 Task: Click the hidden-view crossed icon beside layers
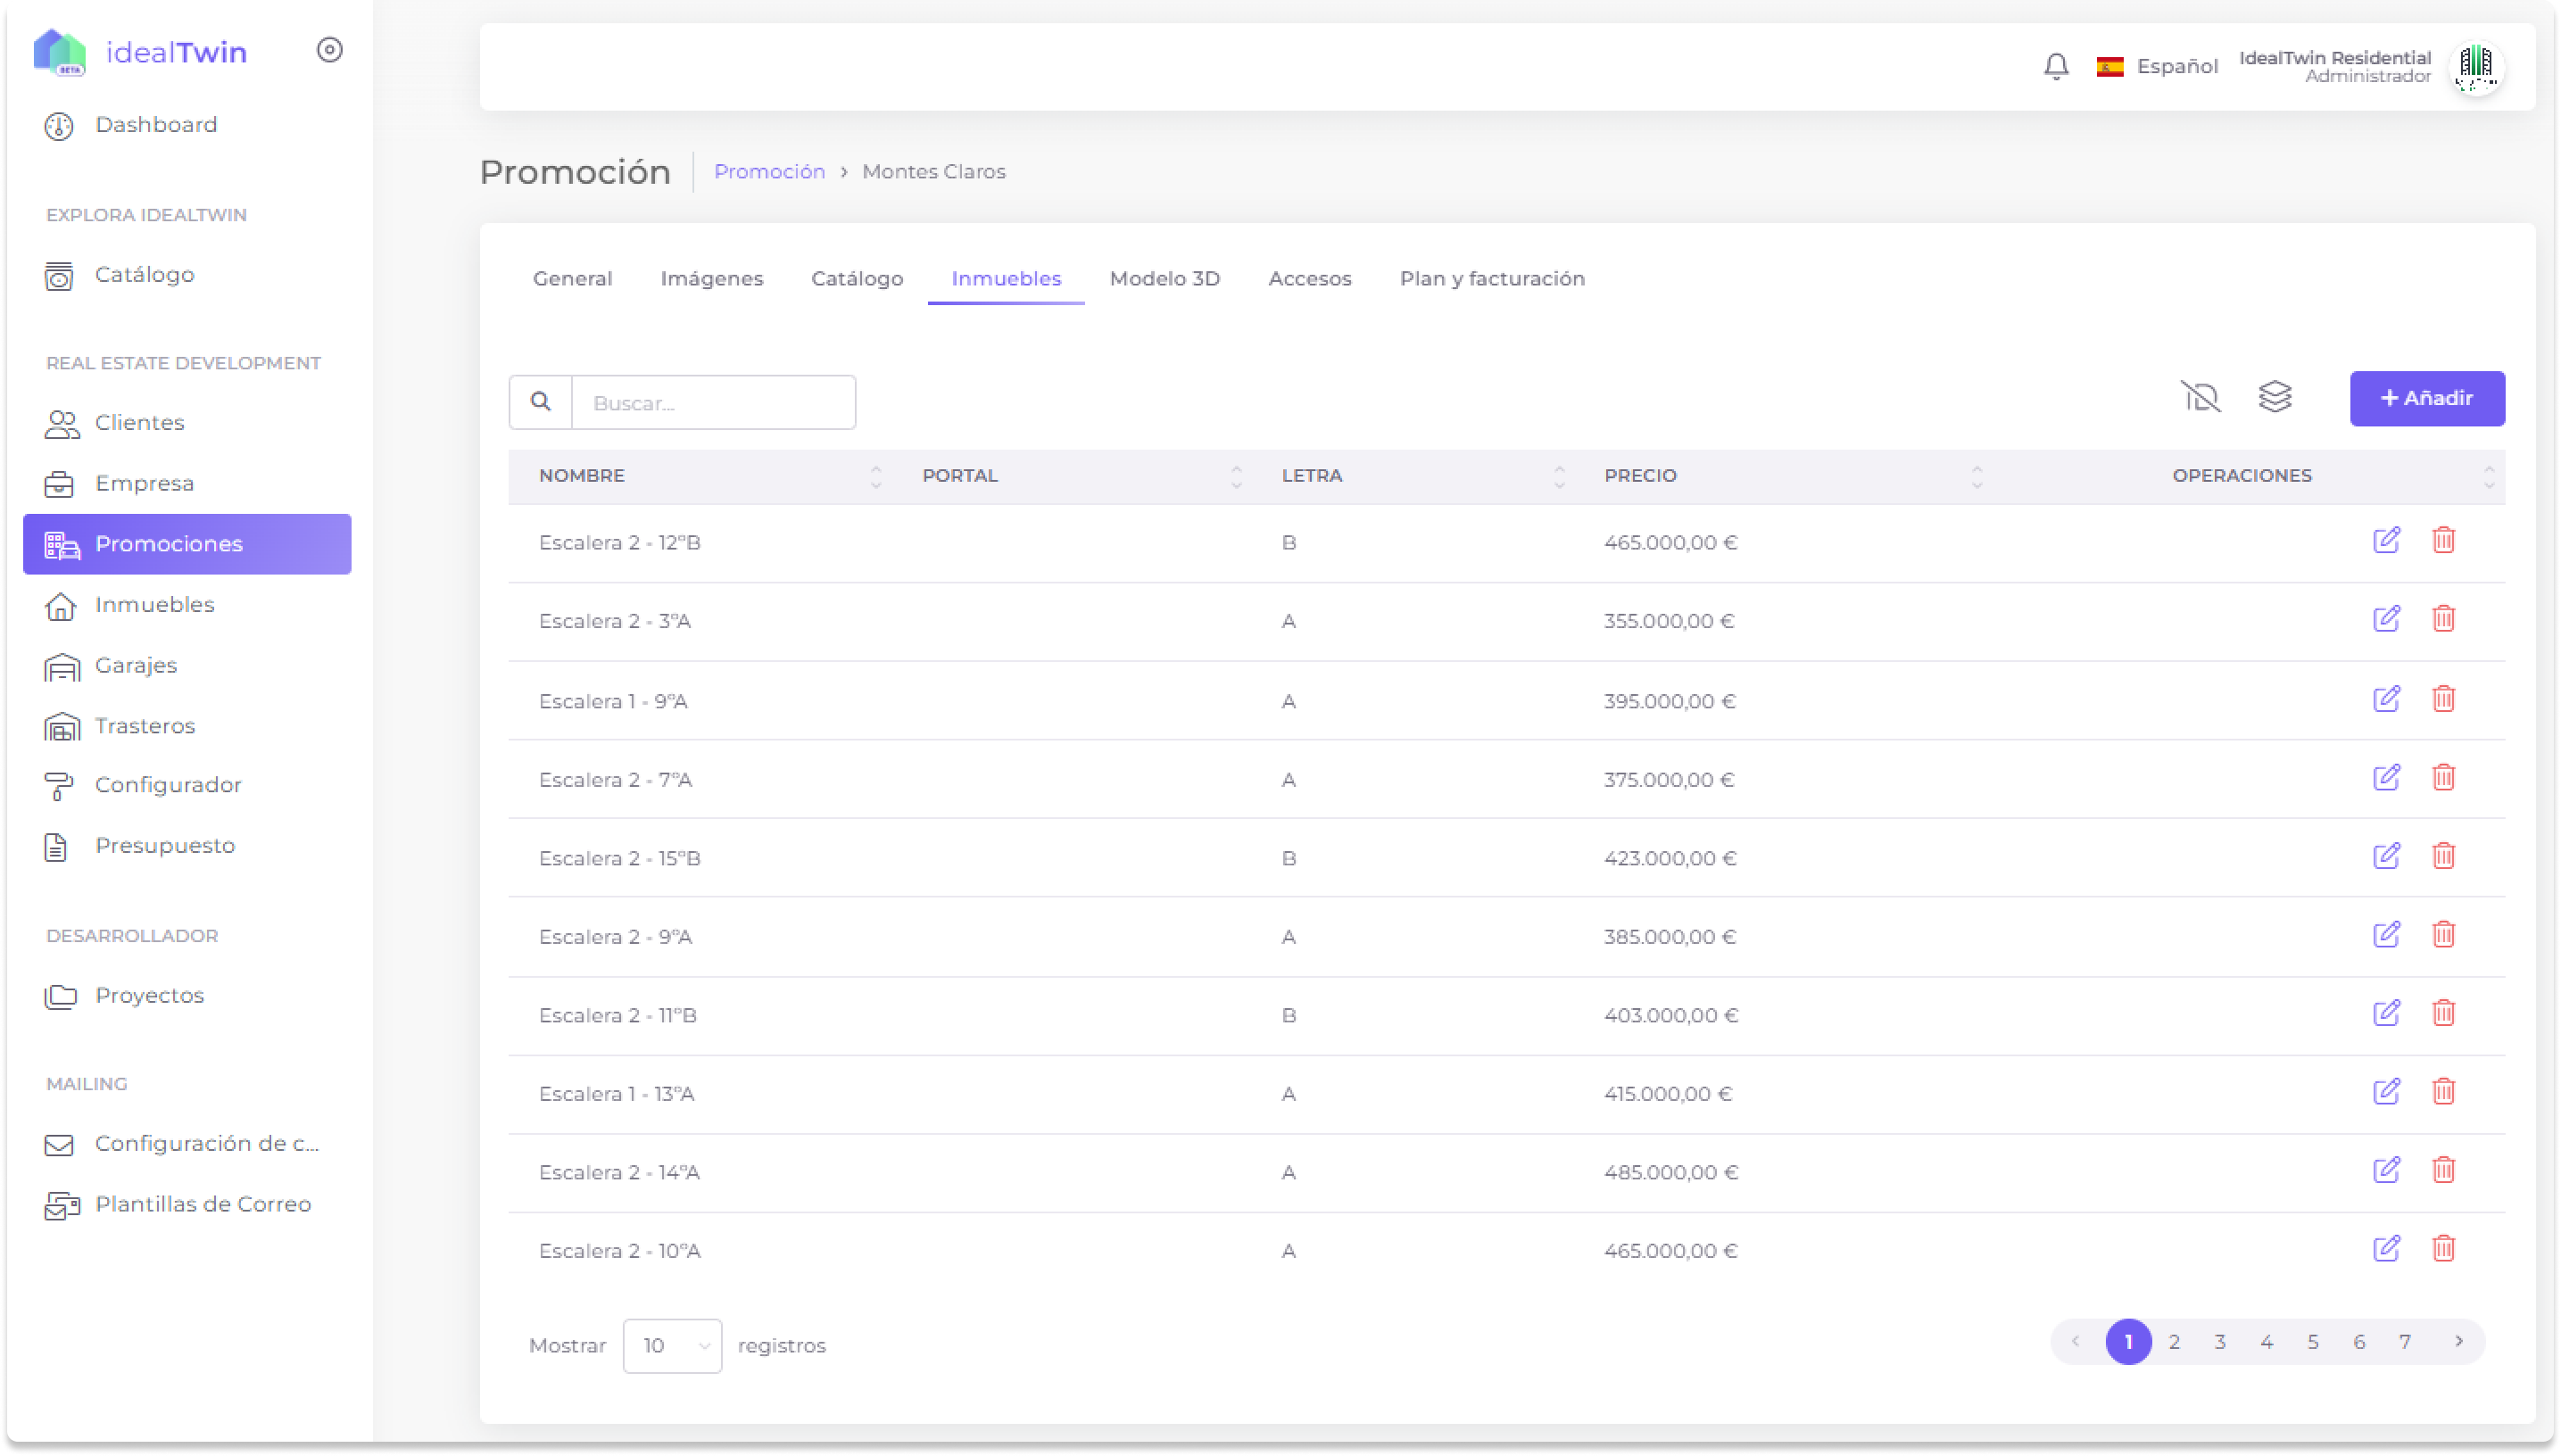(x=2200, y=397)
